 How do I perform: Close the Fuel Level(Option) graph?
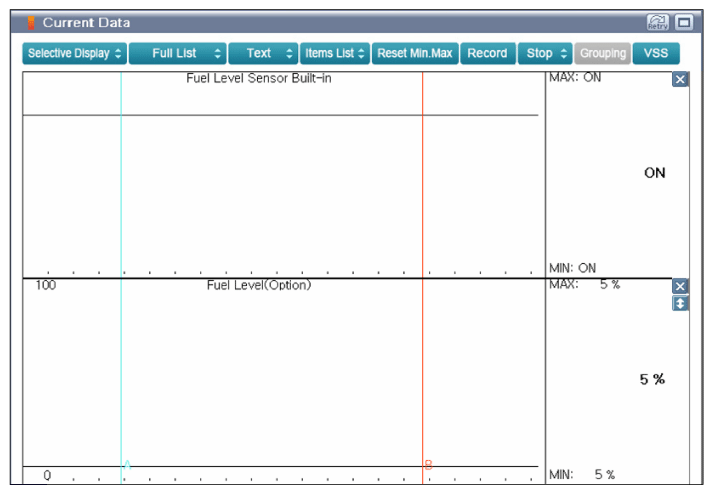click(x=680, y=286)
